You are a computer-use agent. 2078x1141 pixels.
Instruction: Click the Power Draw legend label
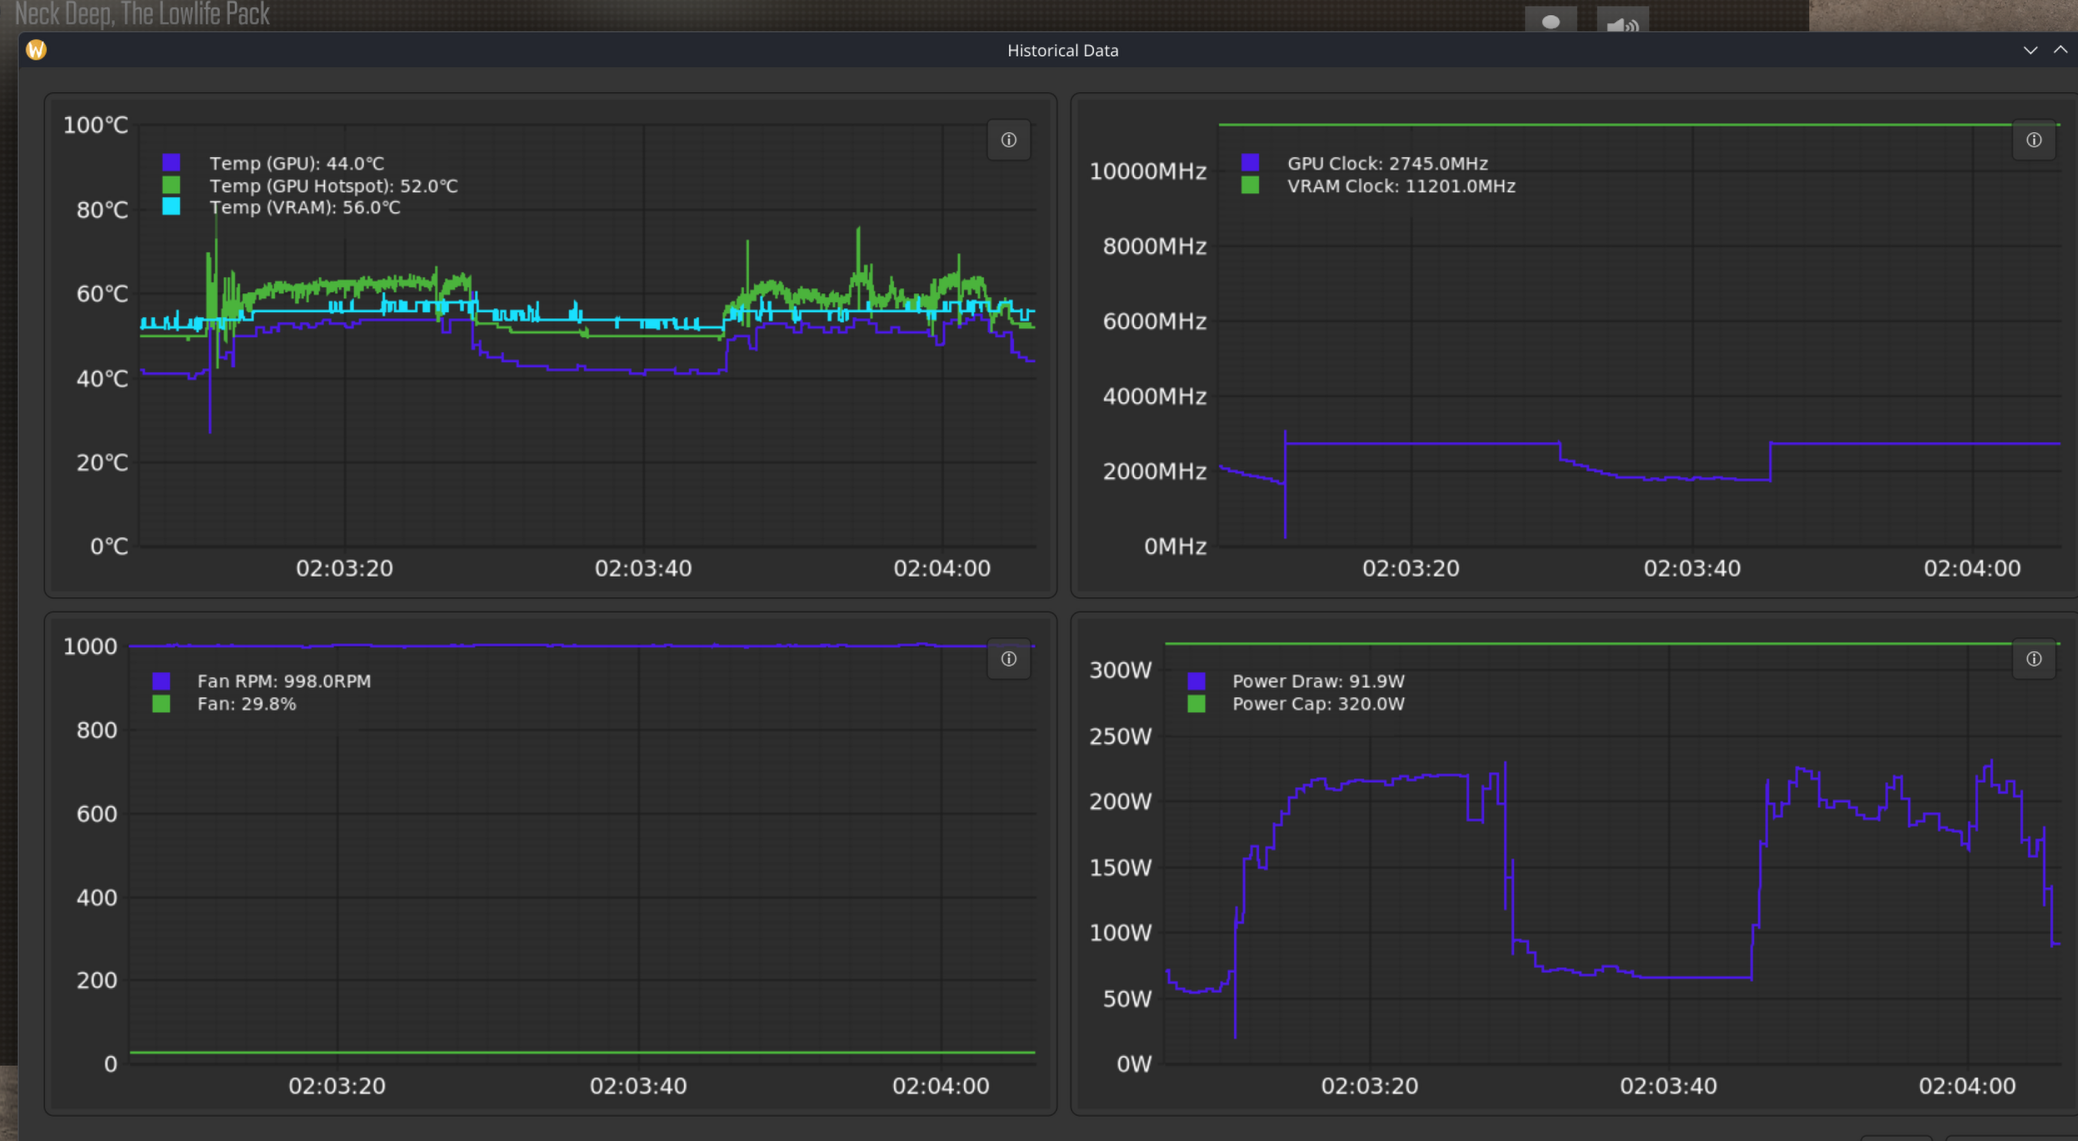click(1317, 681)
